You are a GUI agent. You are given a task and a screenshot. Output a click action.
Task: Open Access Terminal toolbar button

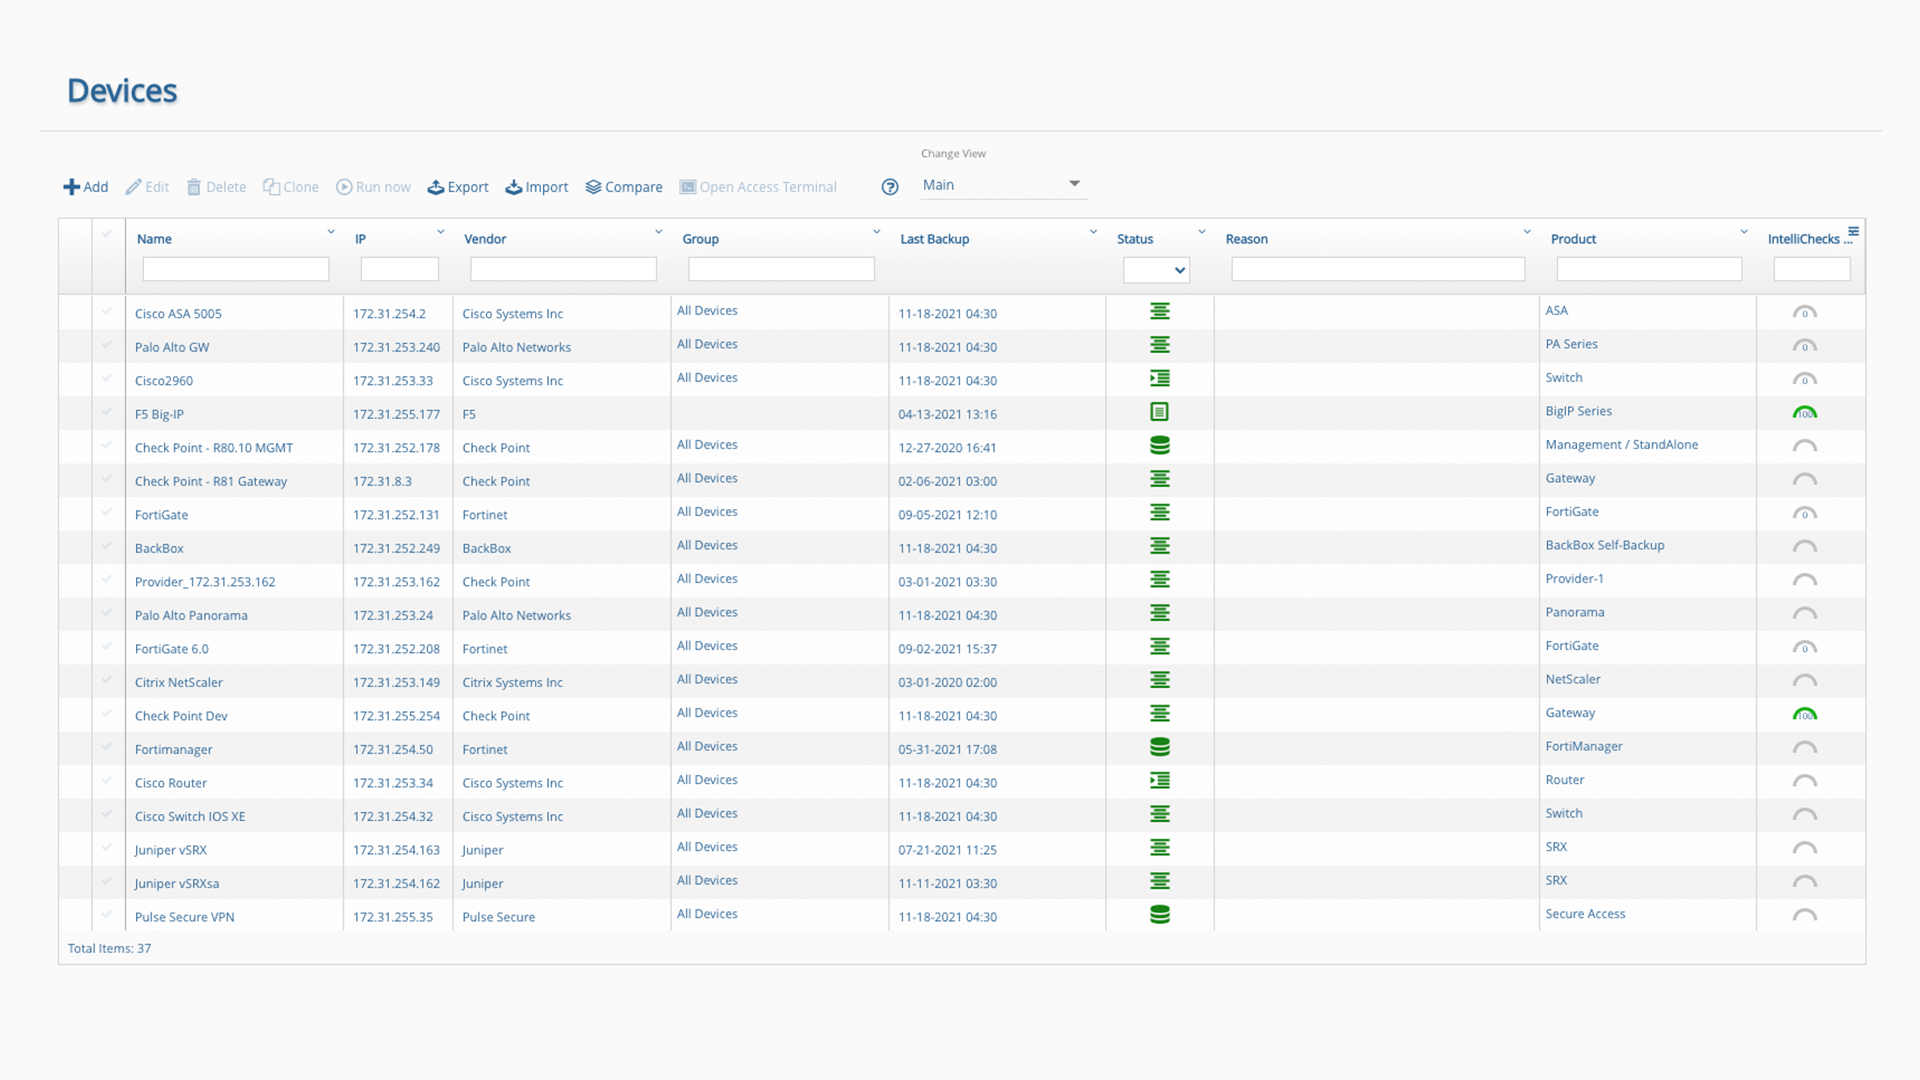tap(758, 187)
